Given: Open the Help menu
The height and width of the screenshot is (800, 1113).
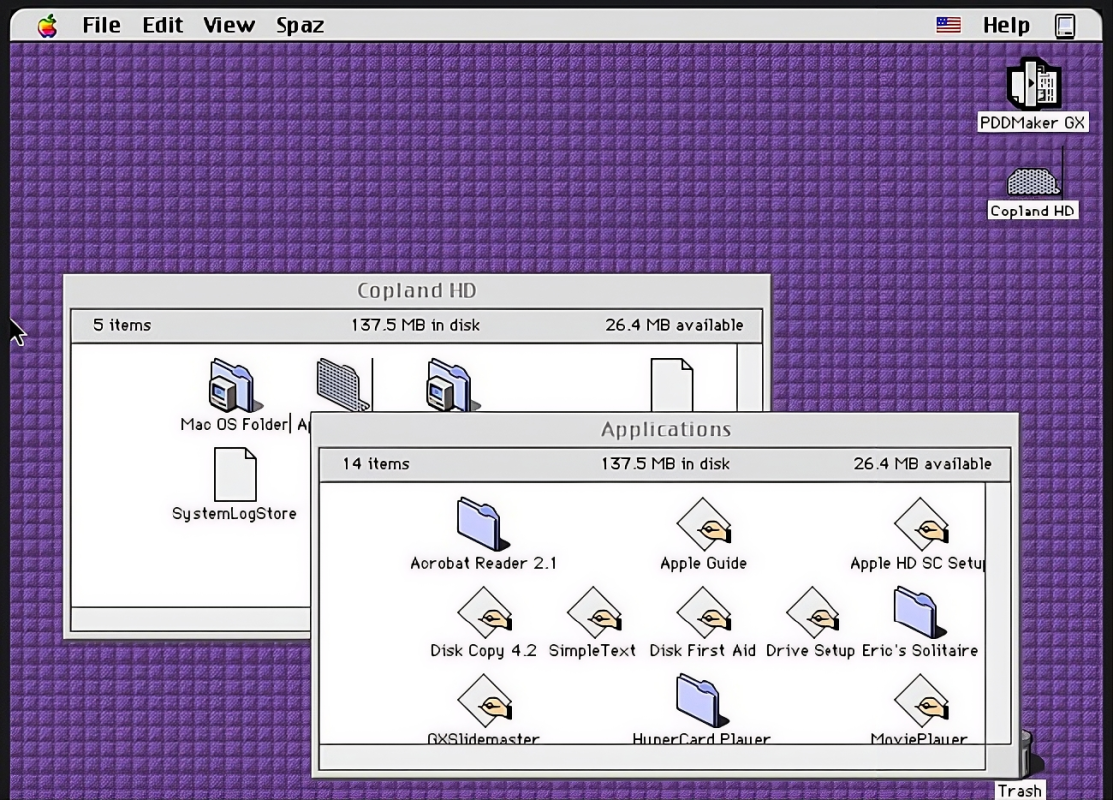Looking at the screenshot, I should 1006,26.
